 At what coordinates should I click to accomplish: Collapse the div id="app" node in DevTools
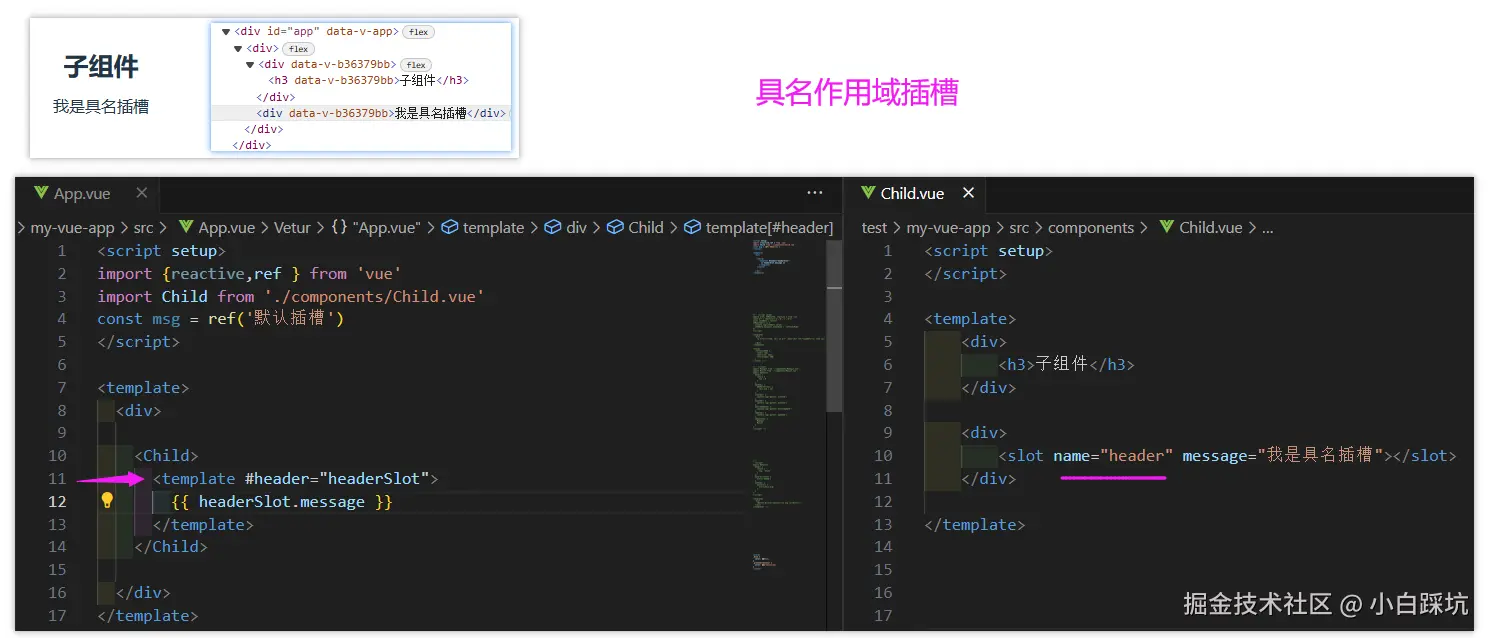226,32
